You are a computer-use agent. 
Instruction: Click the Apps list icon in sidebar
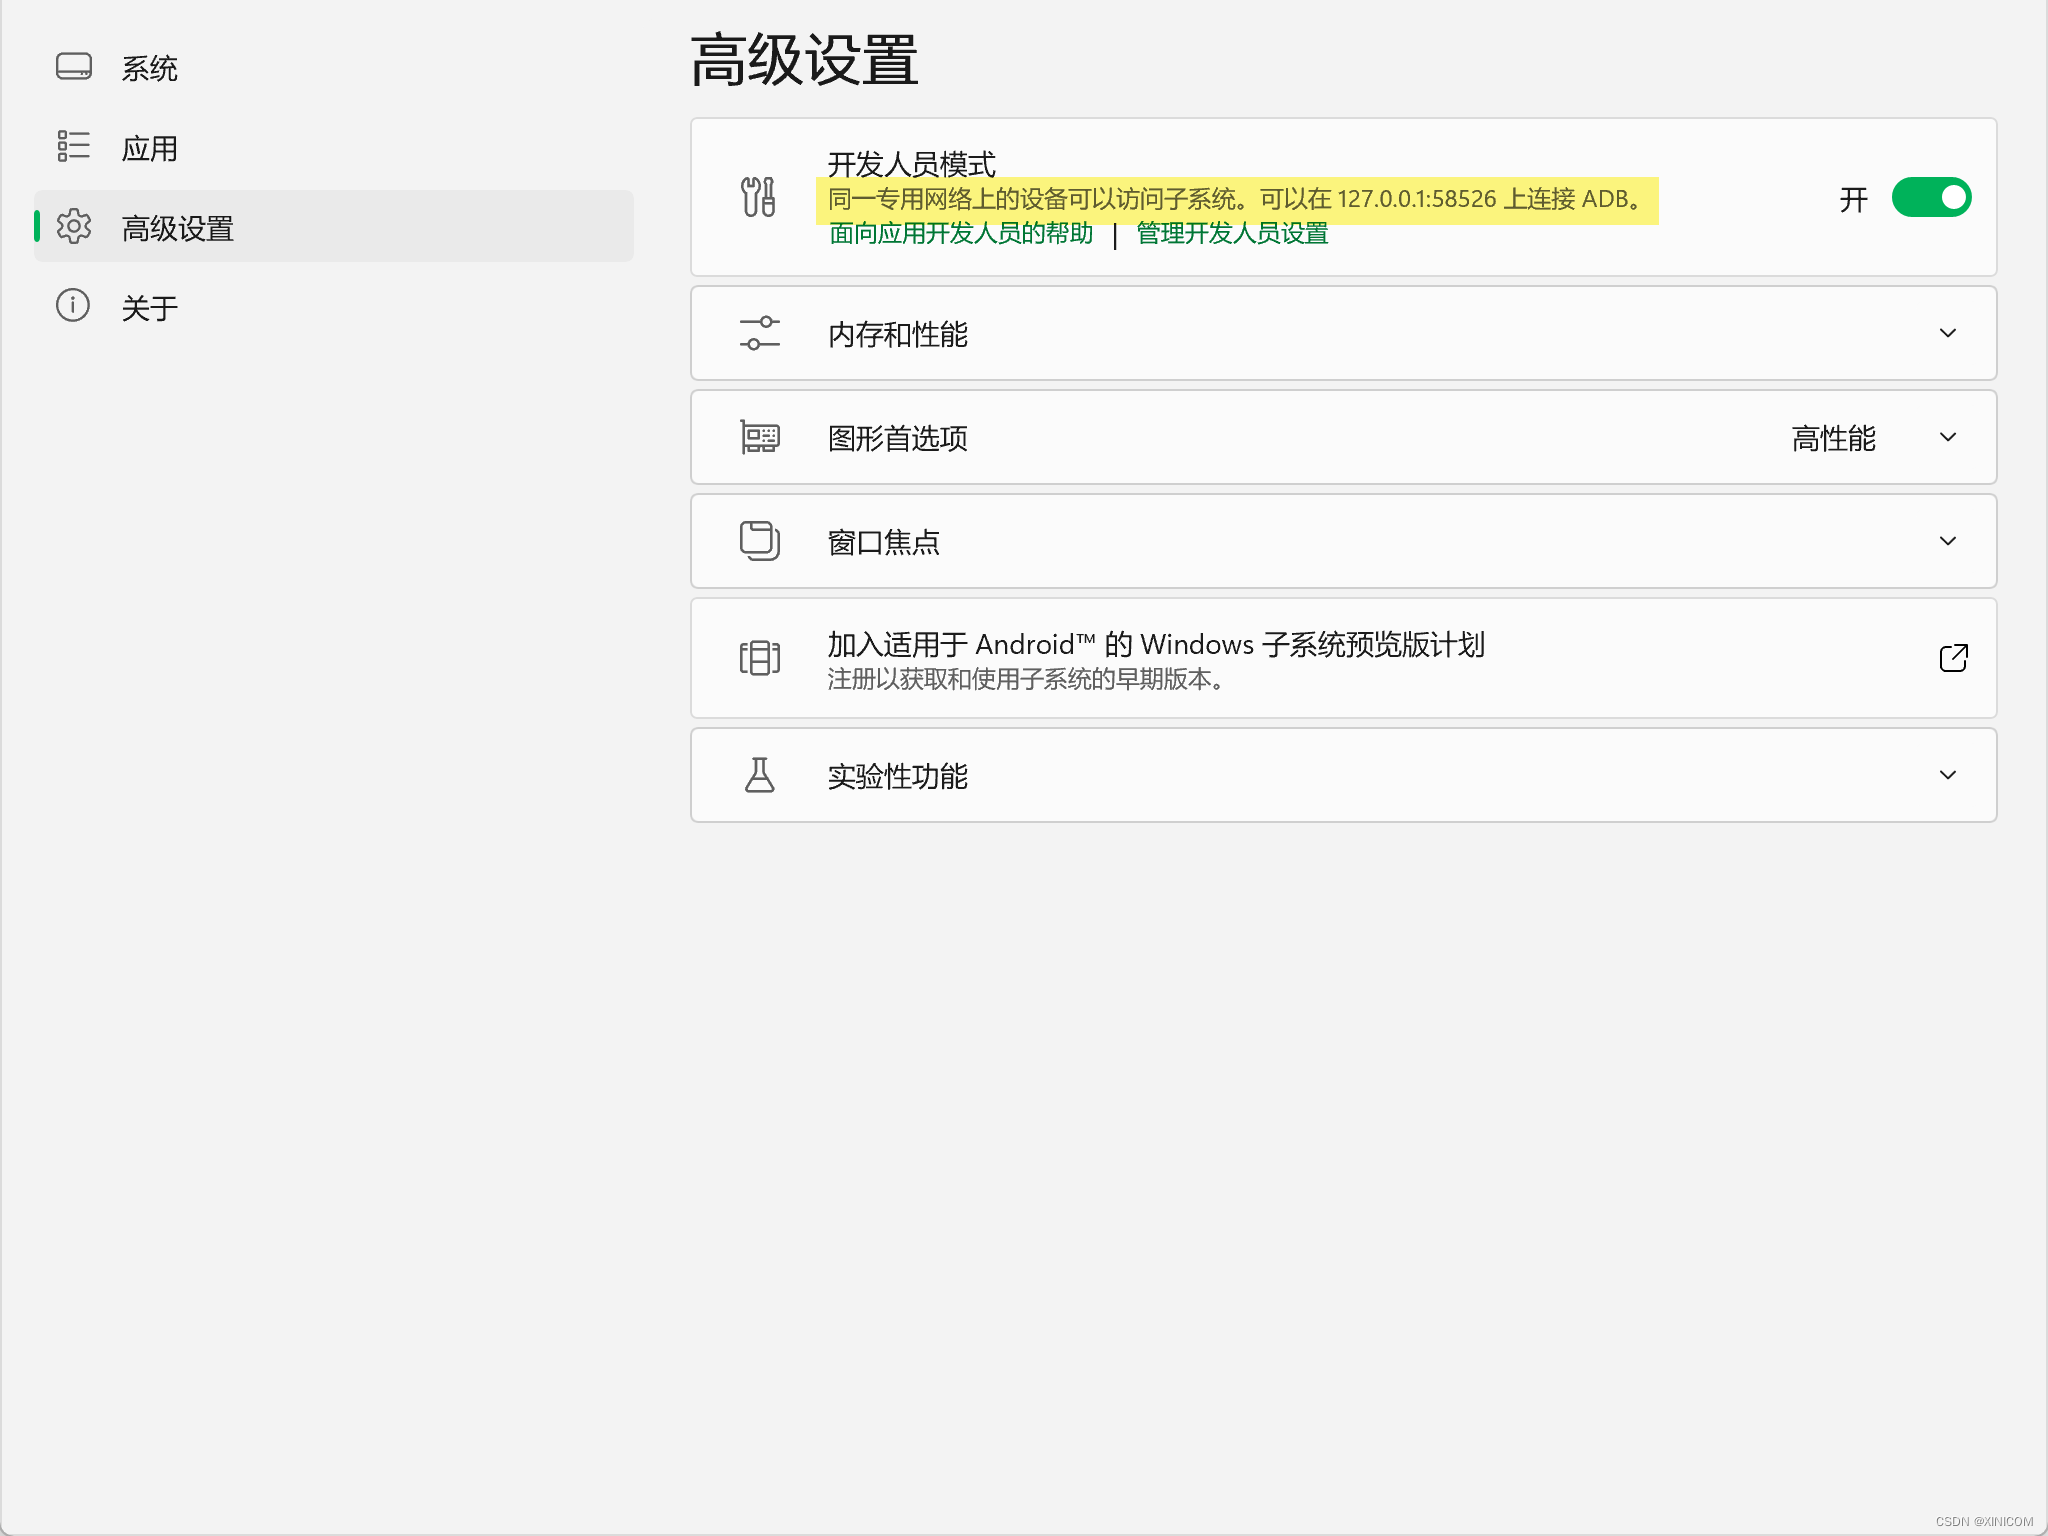(x=74, y=147)
